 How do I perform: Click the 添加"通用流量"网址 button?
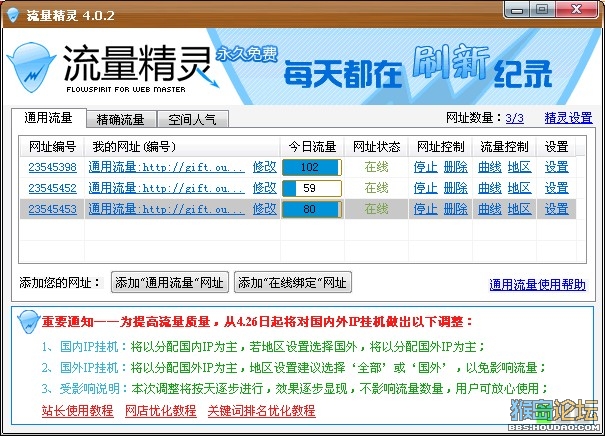(x=170, y=282)
